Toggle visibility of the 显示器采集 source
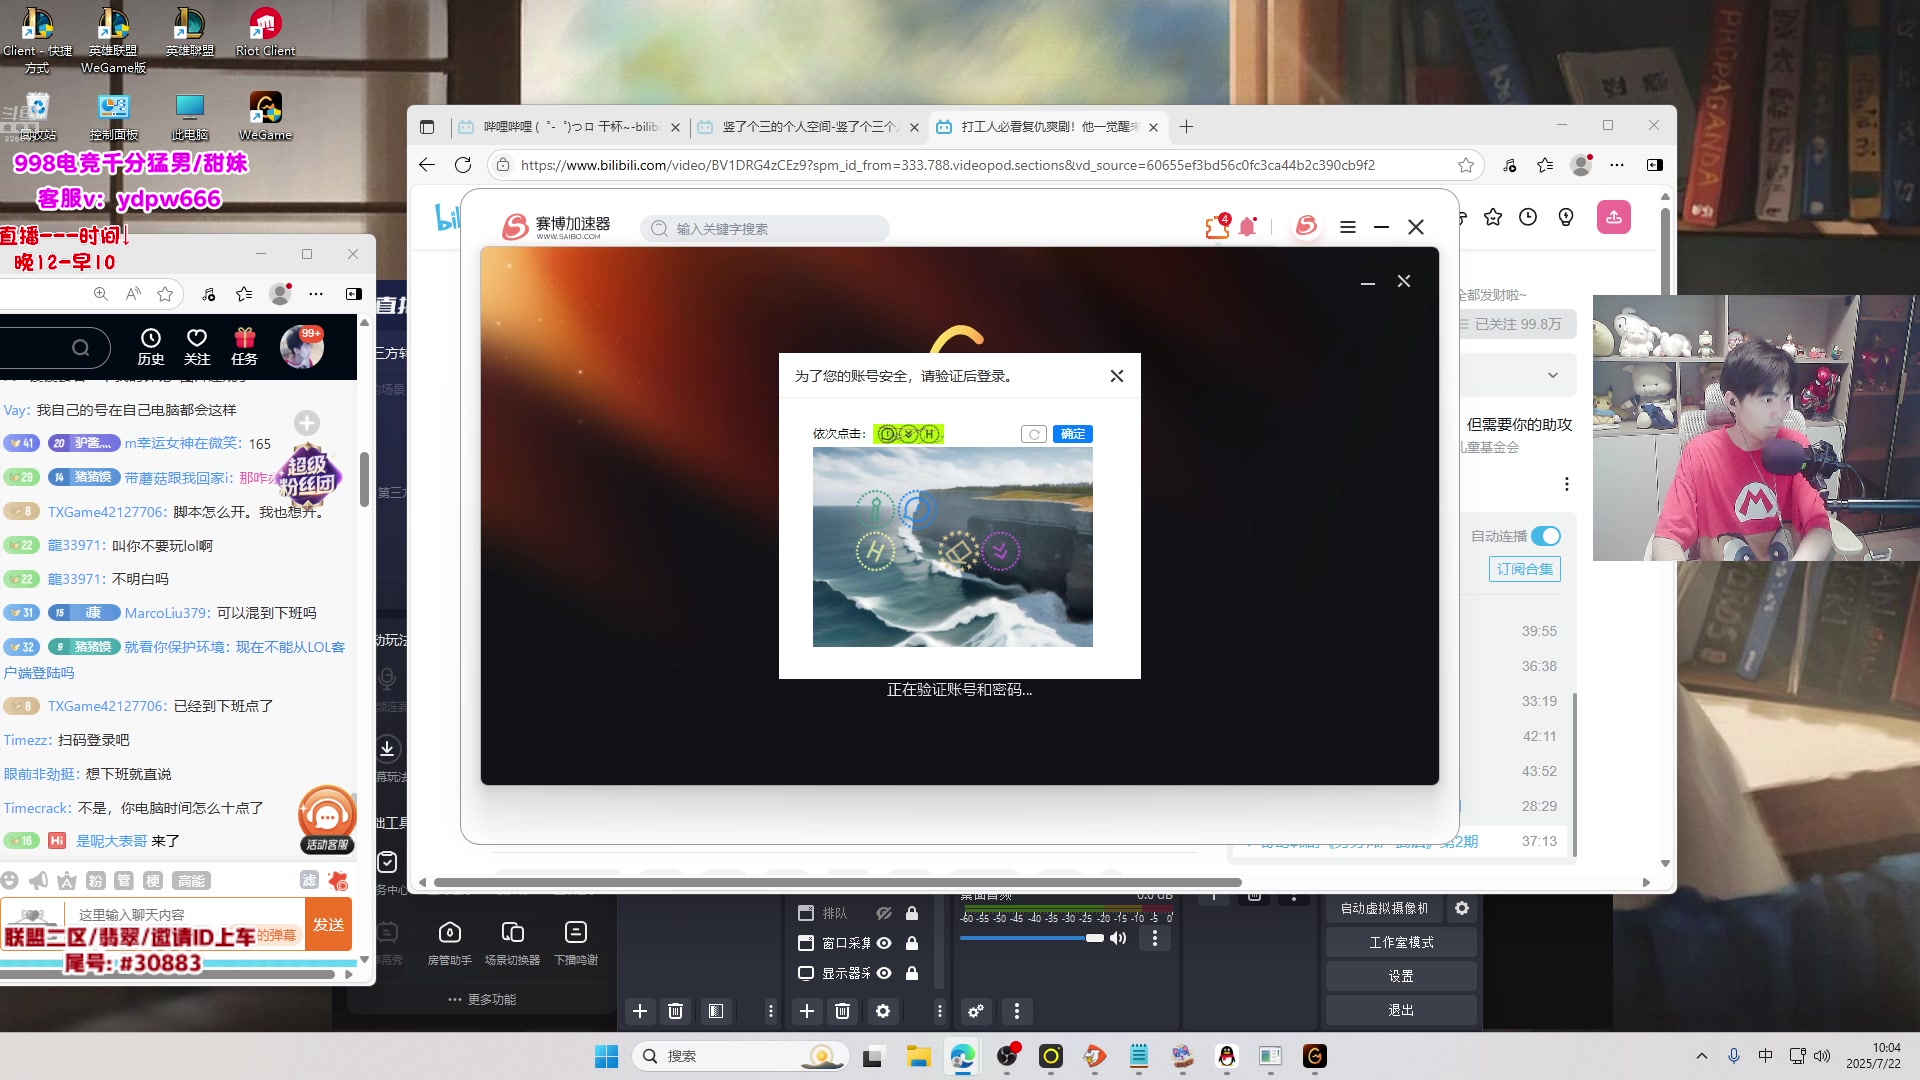Image resolution: width=1920 pixels, height=1080 pixels. point(884,973)
